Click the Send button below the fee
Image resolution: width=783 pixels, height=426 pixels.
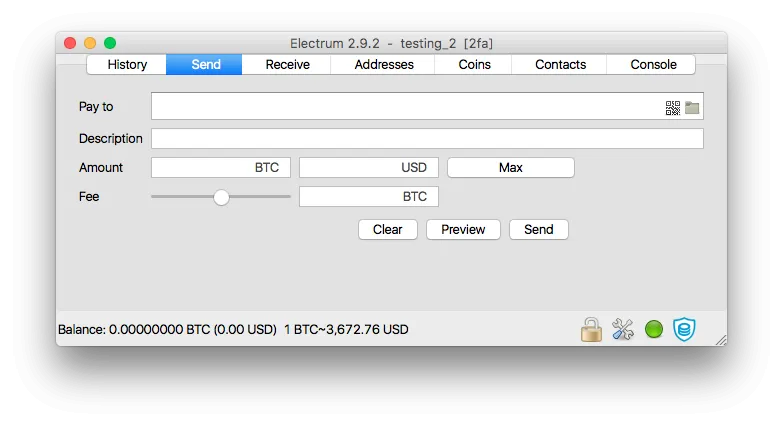click(538, 229)
